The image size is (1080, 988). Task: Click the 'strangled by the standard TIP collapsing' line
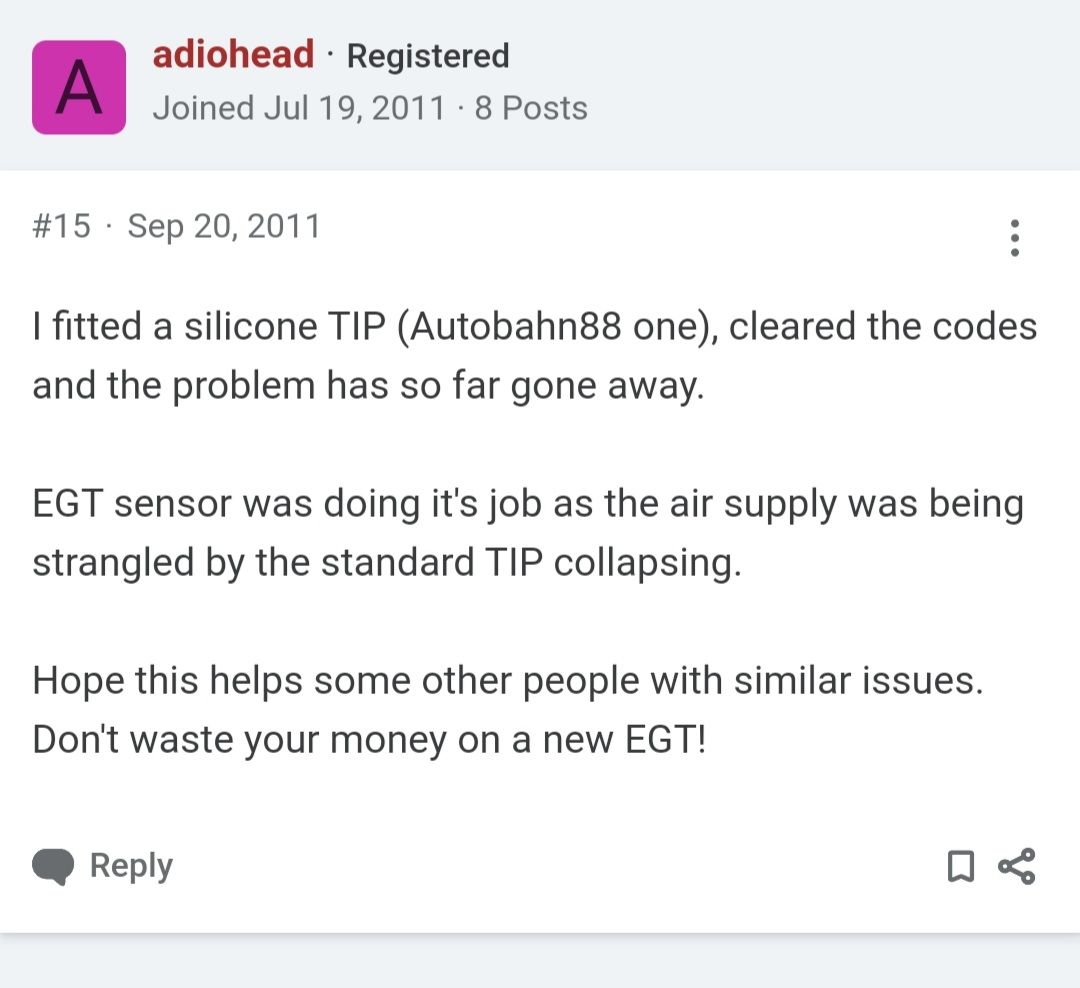(387, 563)
